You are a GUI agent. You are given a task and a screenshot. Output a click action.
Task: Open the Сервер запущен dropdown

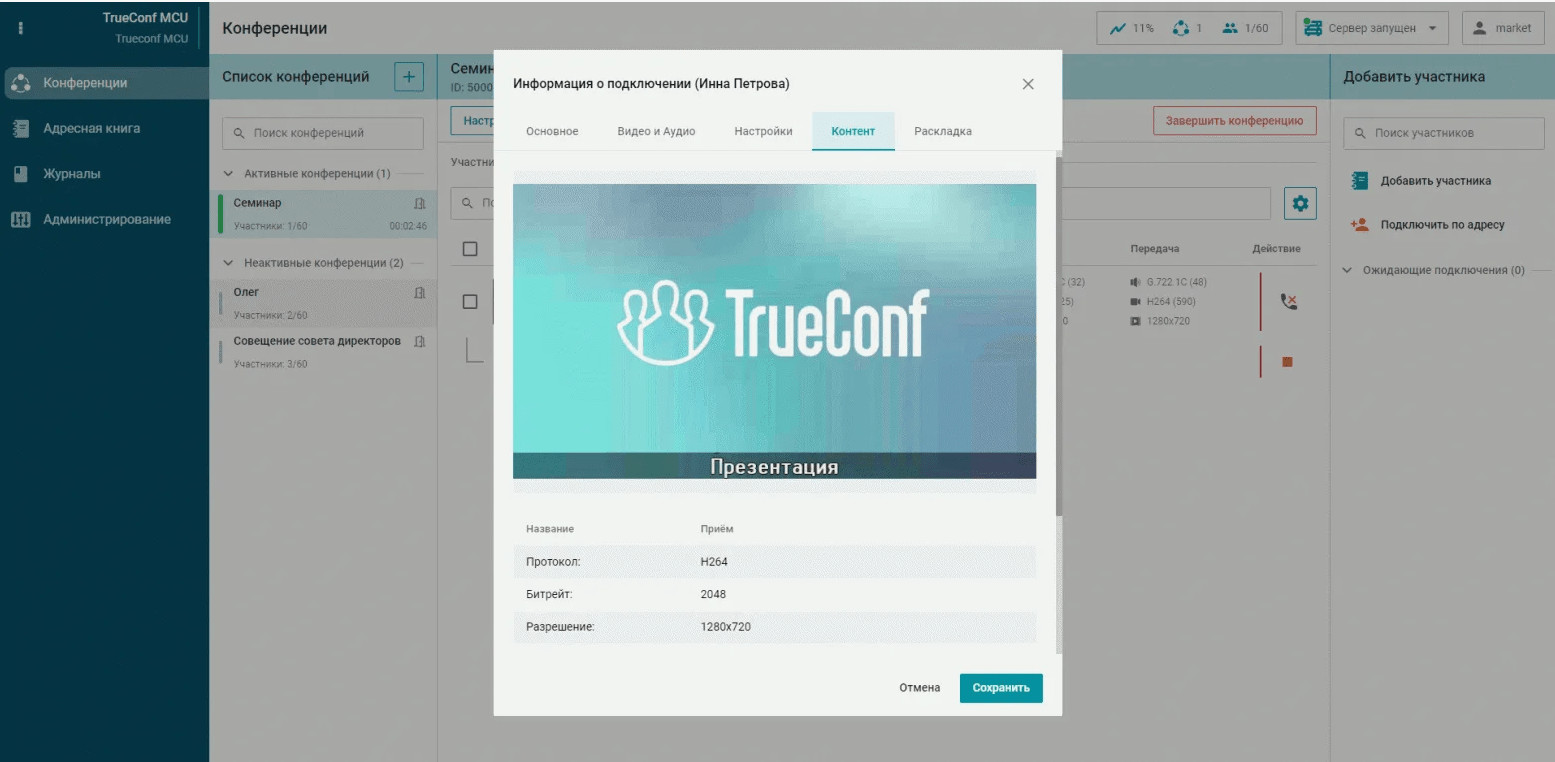[1373, 28]
